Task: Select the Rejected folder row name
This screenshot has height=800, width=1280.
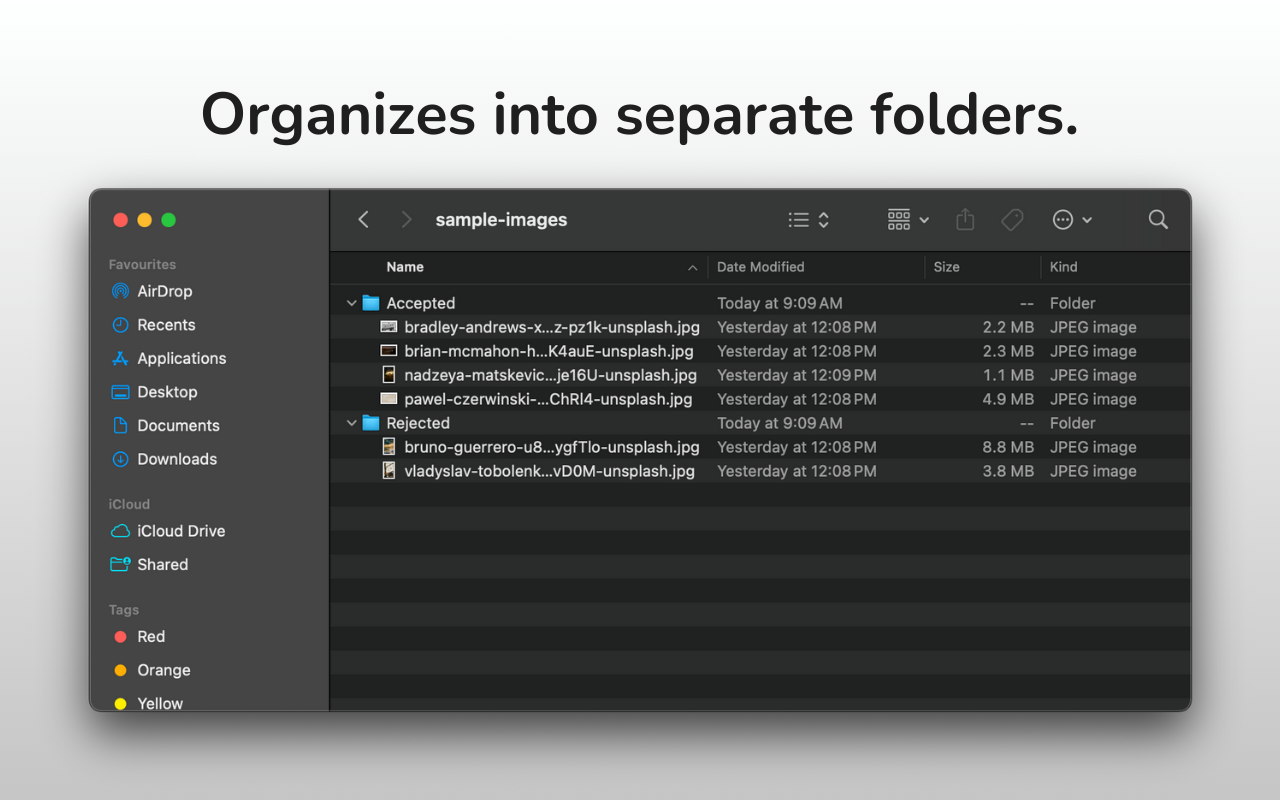Action: [418, 423]
